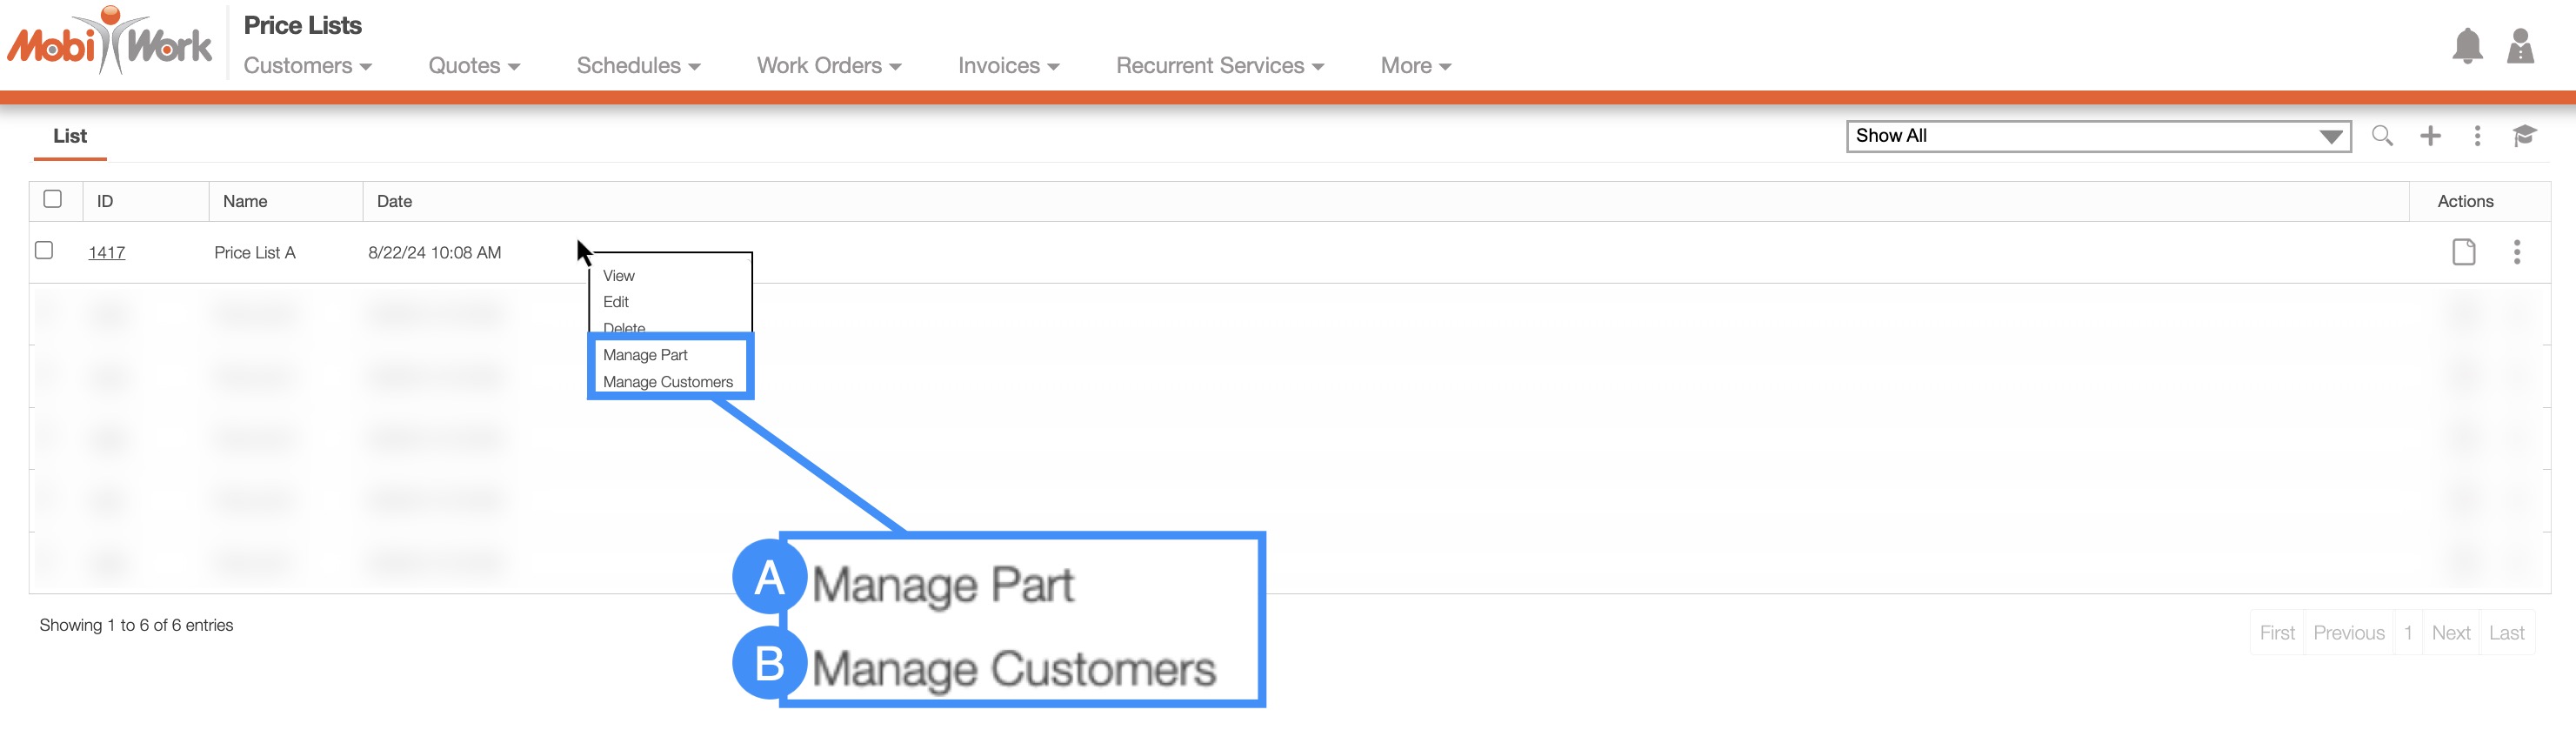The height and width of the screenshot is (750, 2576).
Task: Choose Manage Customers in context menu
Action: 667,382
